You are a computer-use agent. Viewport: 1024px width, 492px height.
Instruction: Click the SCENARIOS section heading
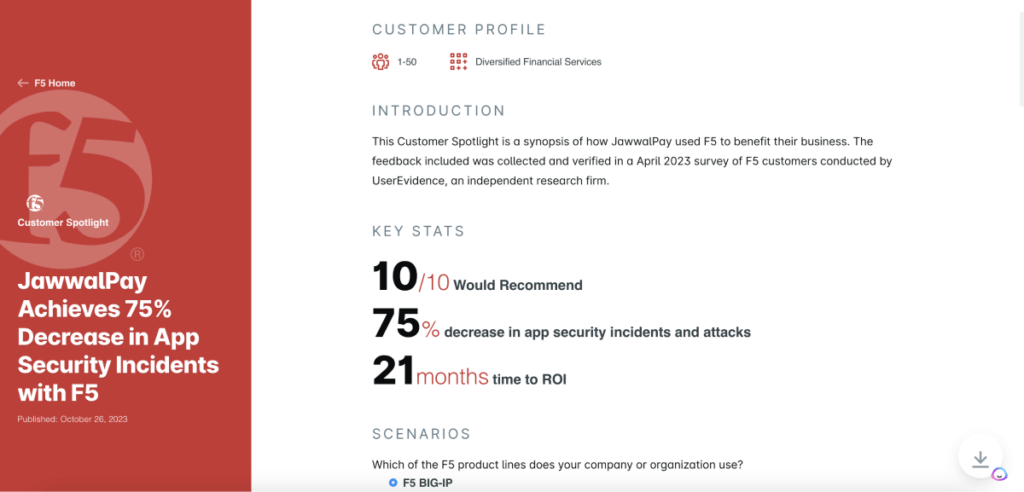[x=421, y=435]
